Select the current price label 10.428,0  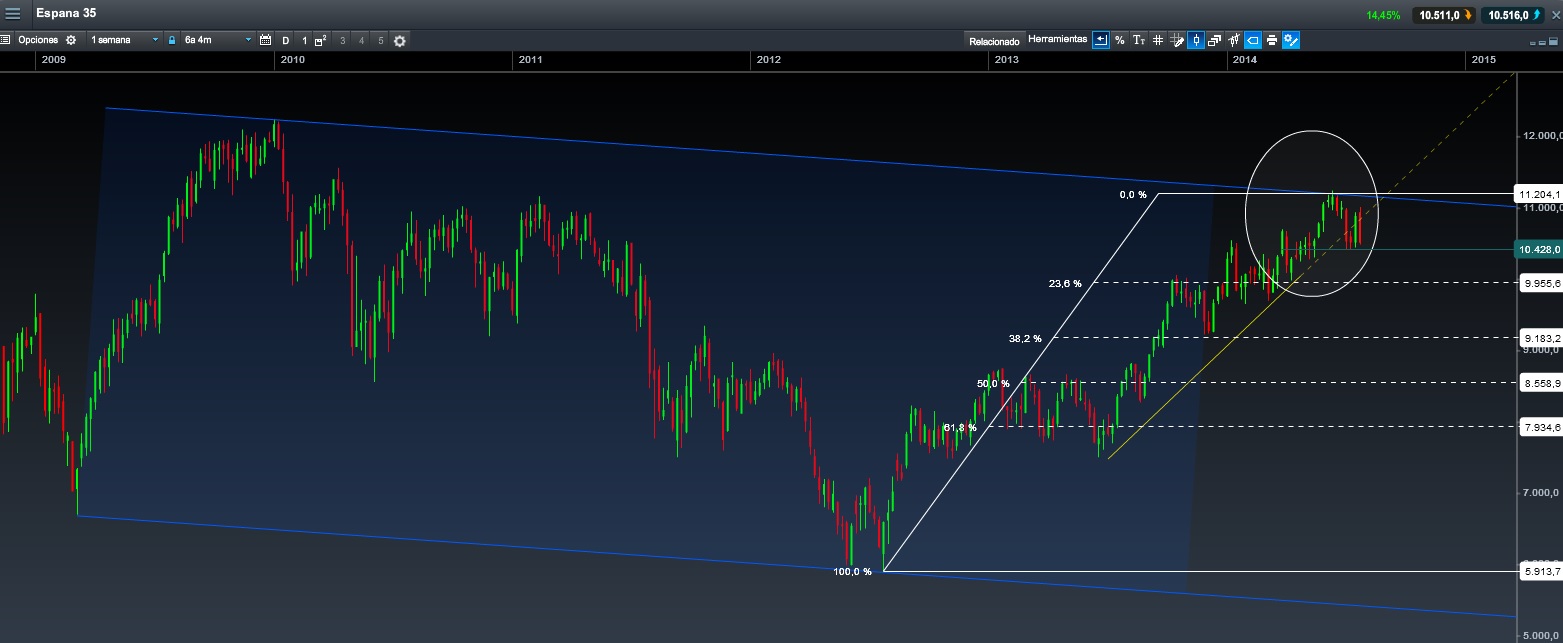point(1539,249)
